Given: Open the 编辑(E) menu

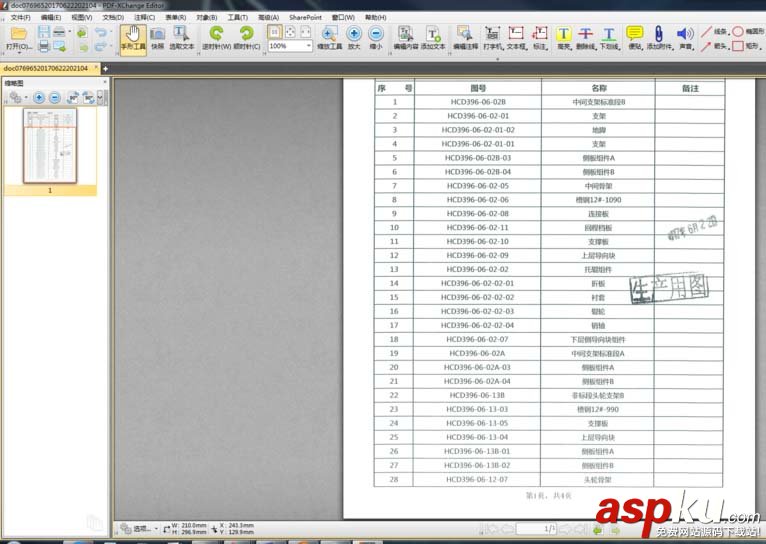Looking at the screenshot, I should 51,17.
